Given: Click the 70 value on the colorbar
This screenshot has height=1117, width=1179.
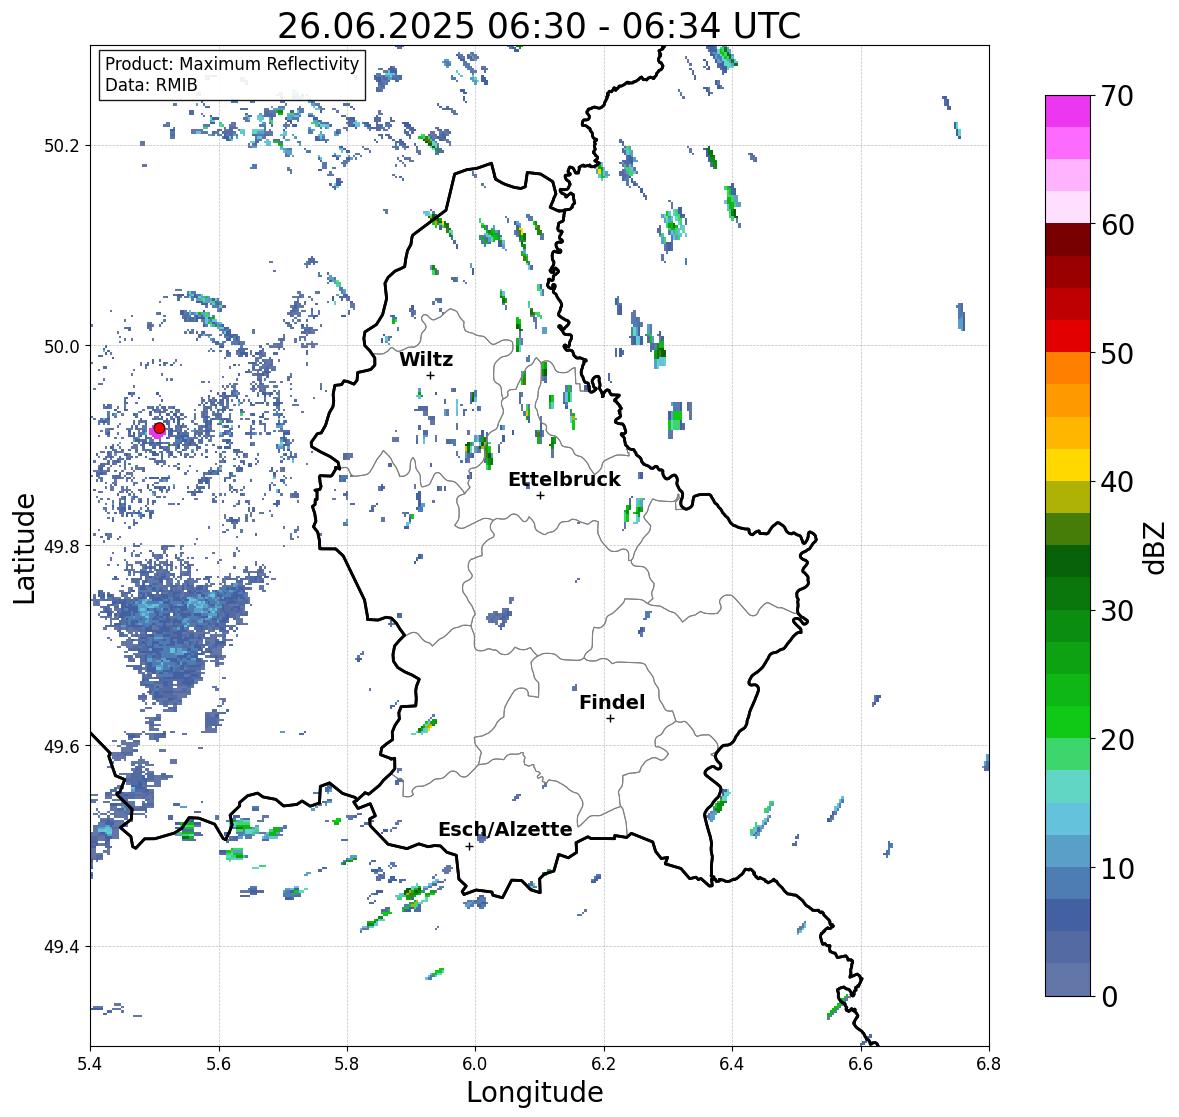Looking at the screenshot, I should [1117, 96].
